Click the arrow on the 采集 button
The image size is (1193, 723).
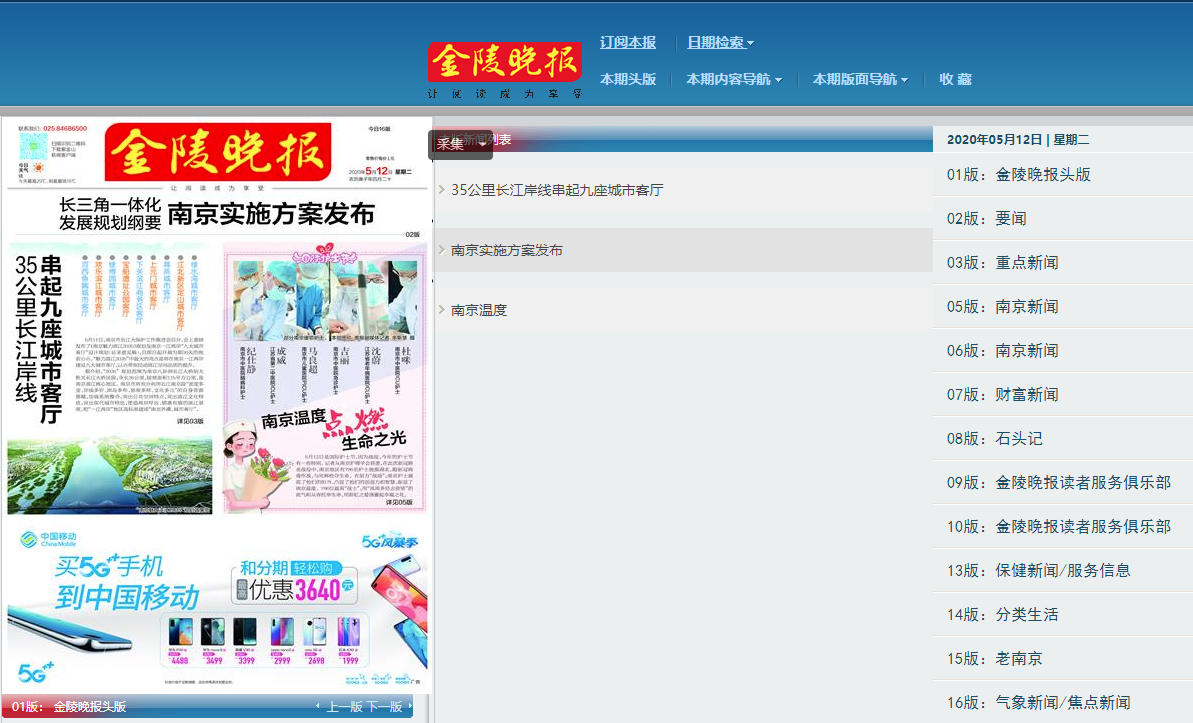pyautogui.click(x=485, y=146)
